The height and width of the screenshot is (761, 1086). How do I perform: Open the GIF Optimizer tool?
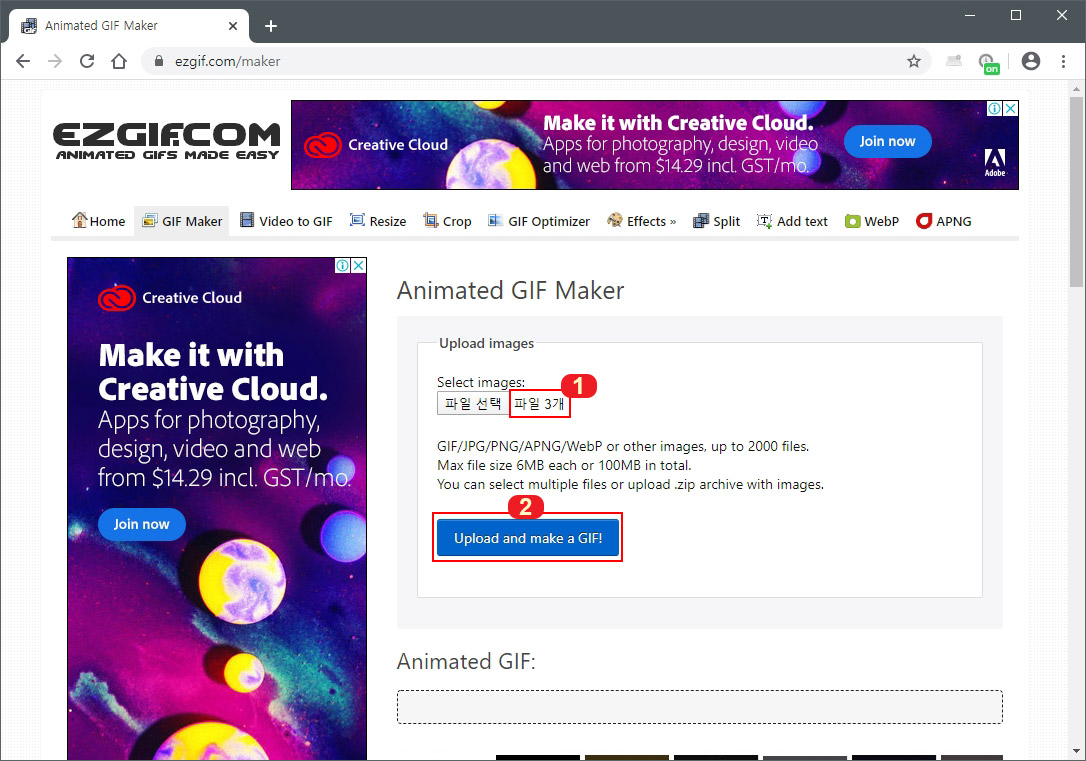coord(539,221)
